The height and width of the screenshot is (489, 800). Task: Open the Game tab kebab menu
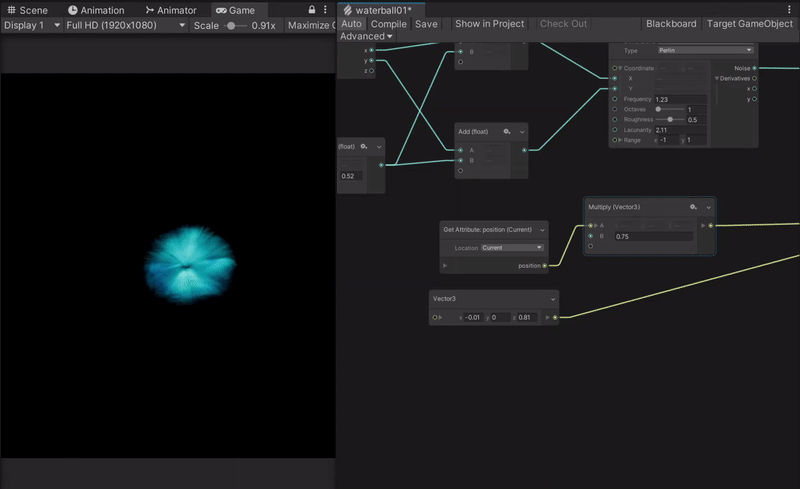coord(325,10)
